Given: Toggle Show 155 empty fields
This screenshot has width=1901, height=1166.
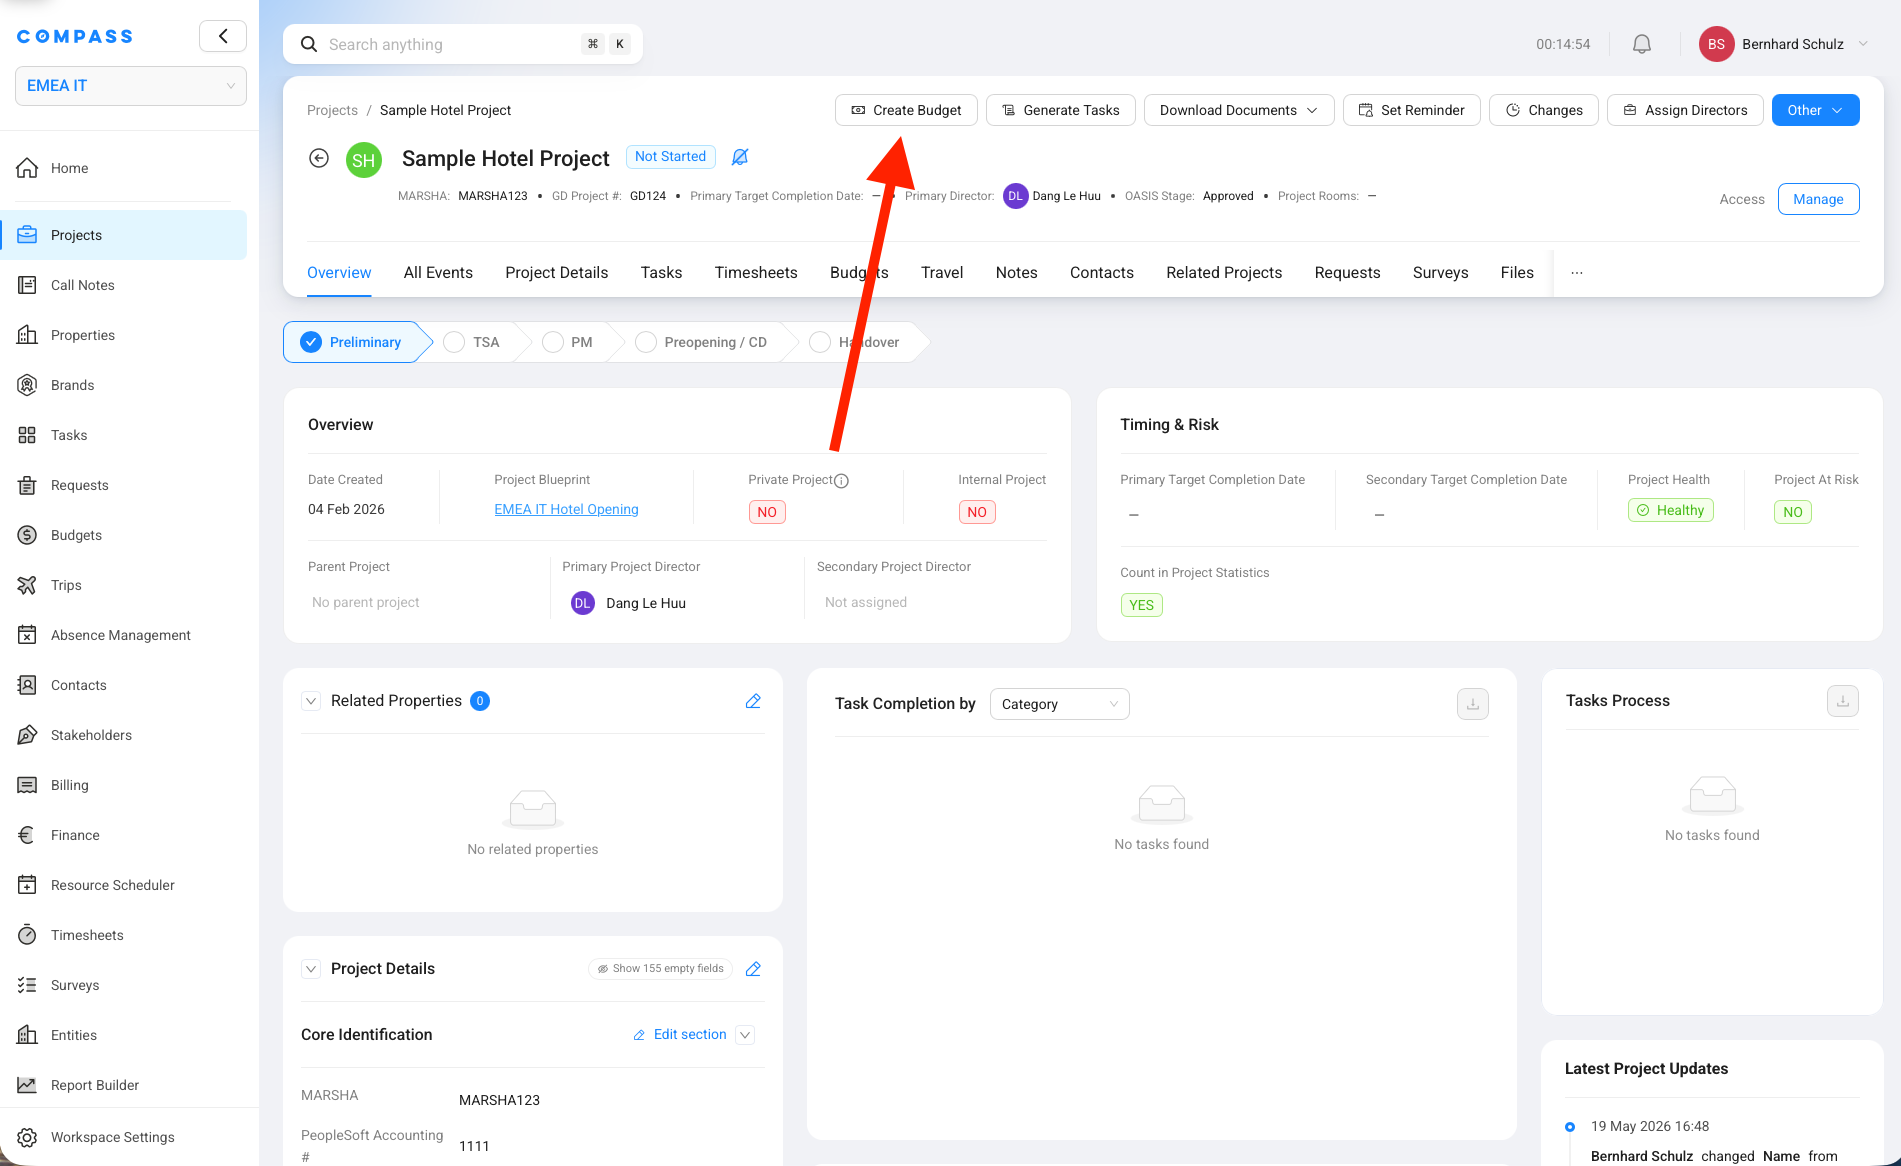Looking at the screenshot, I should tap(660, 968).
